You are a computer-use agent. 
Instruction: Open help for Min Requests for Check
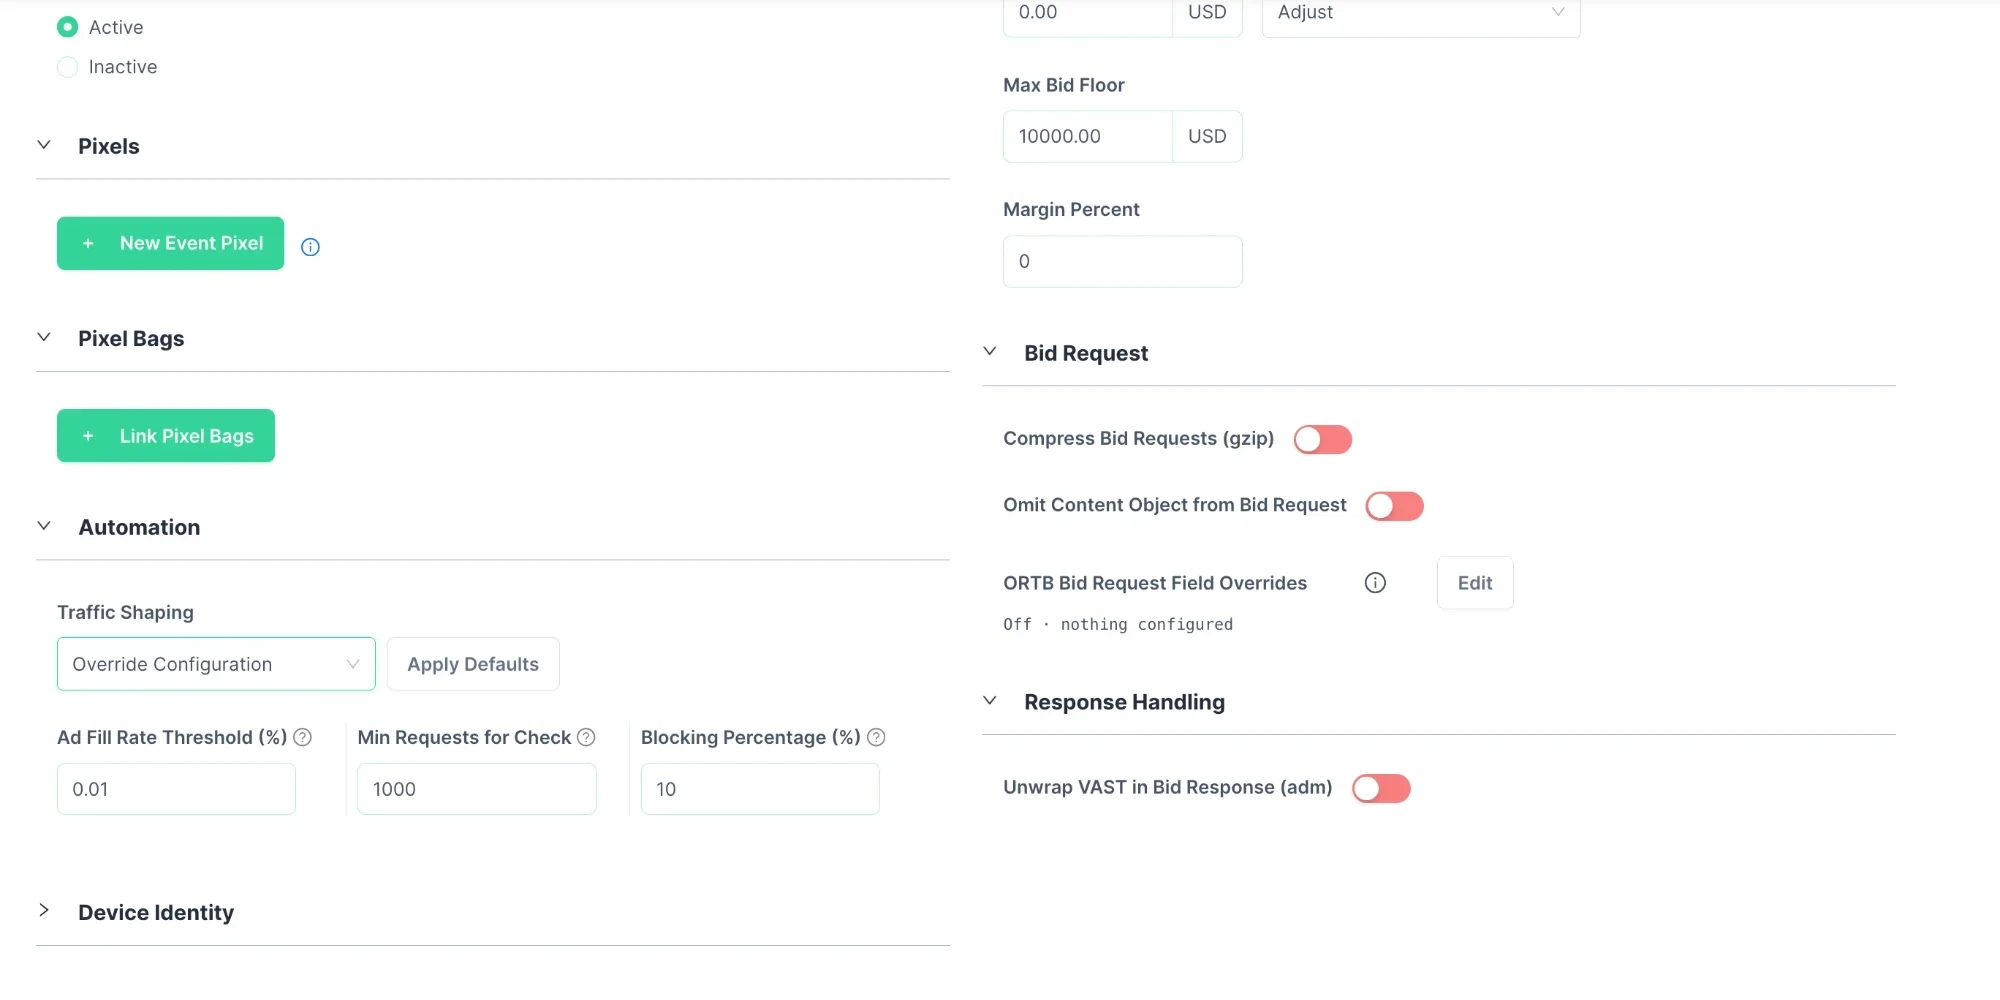tap(586, 737)
